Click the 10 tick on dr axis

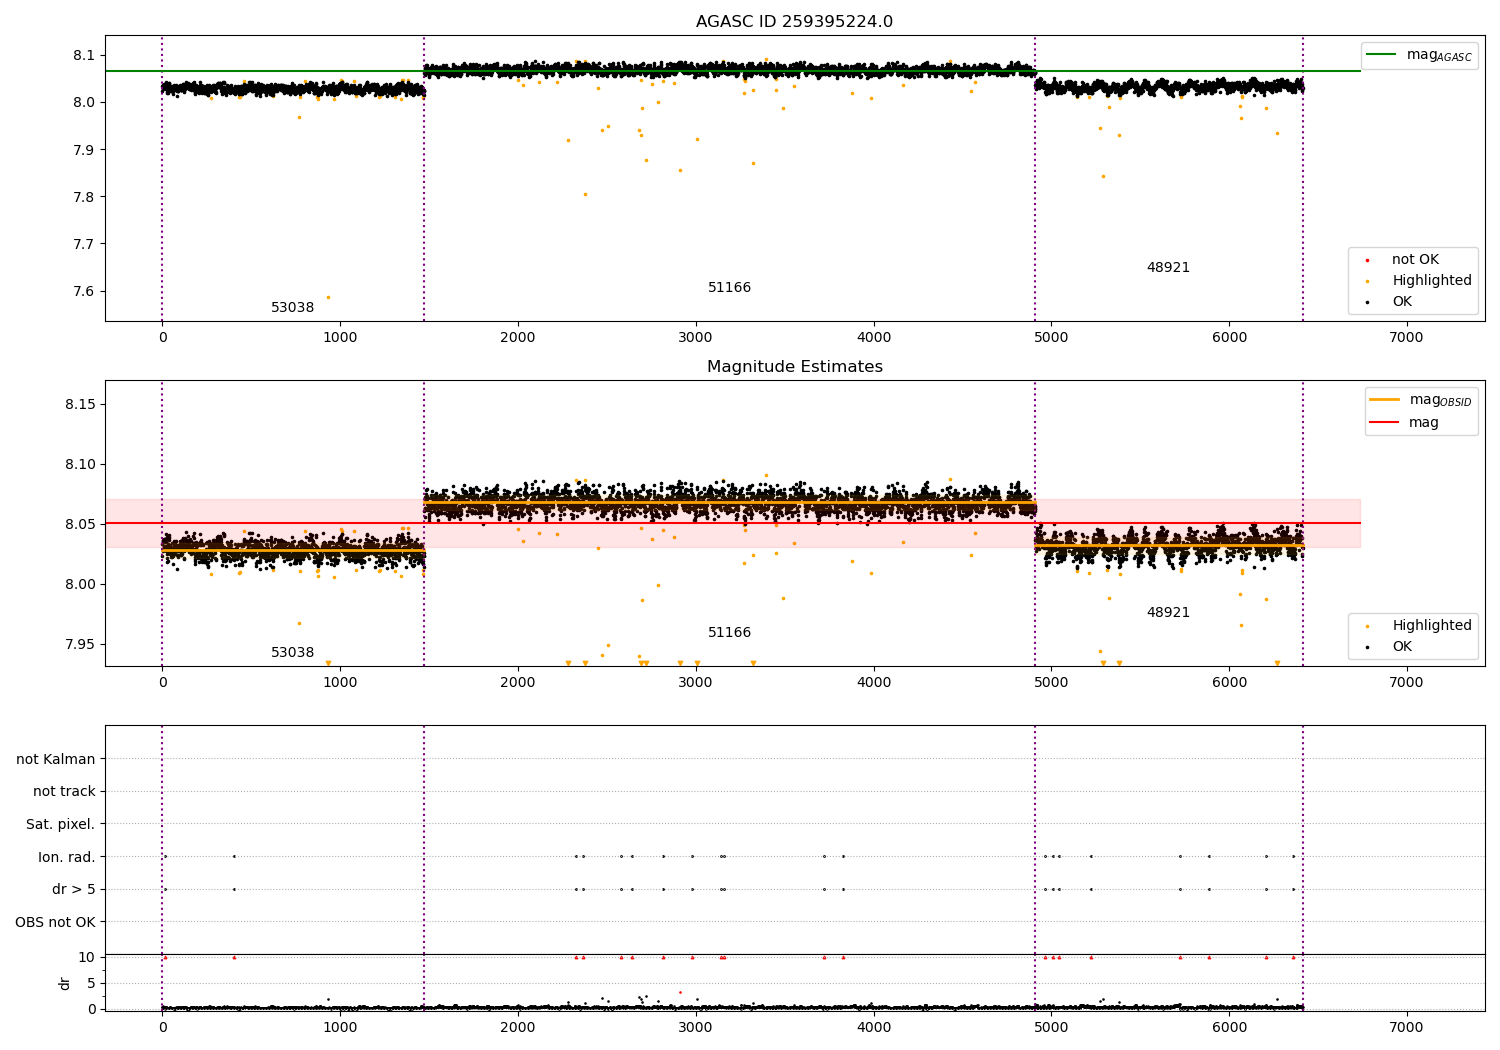click(x=87, y=957)
